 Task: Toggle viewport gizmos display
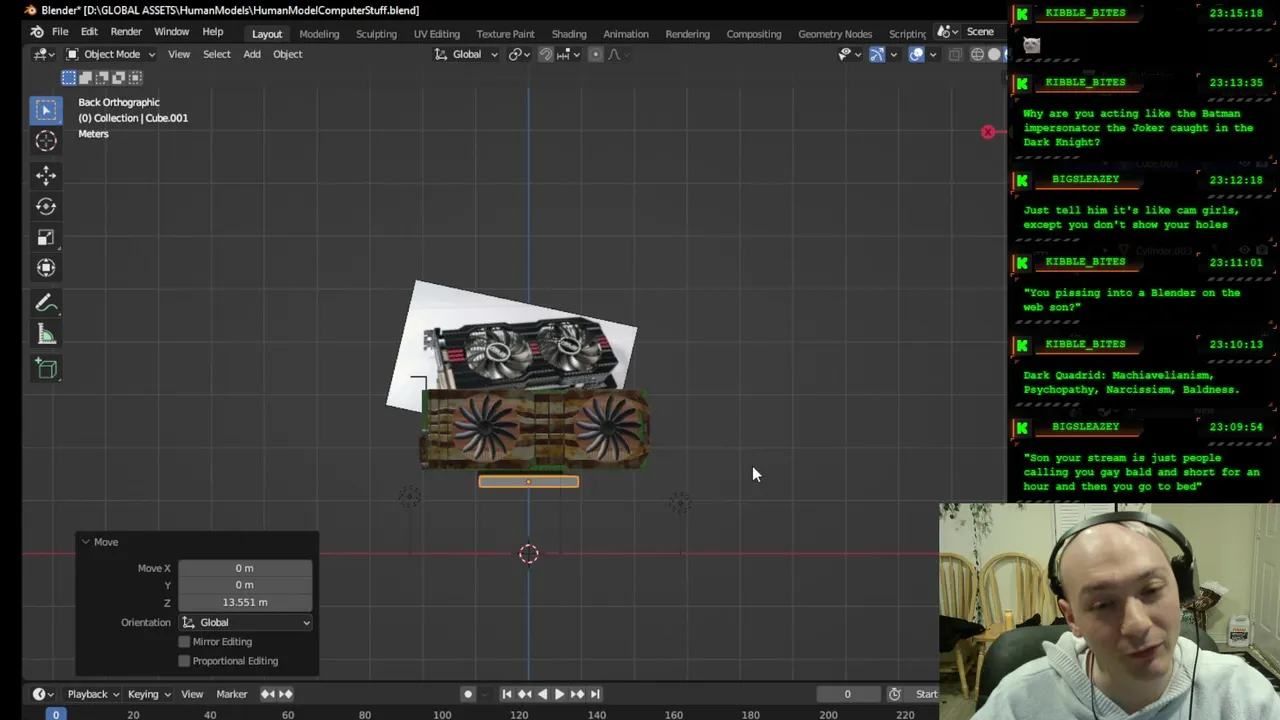click(877, 54)
